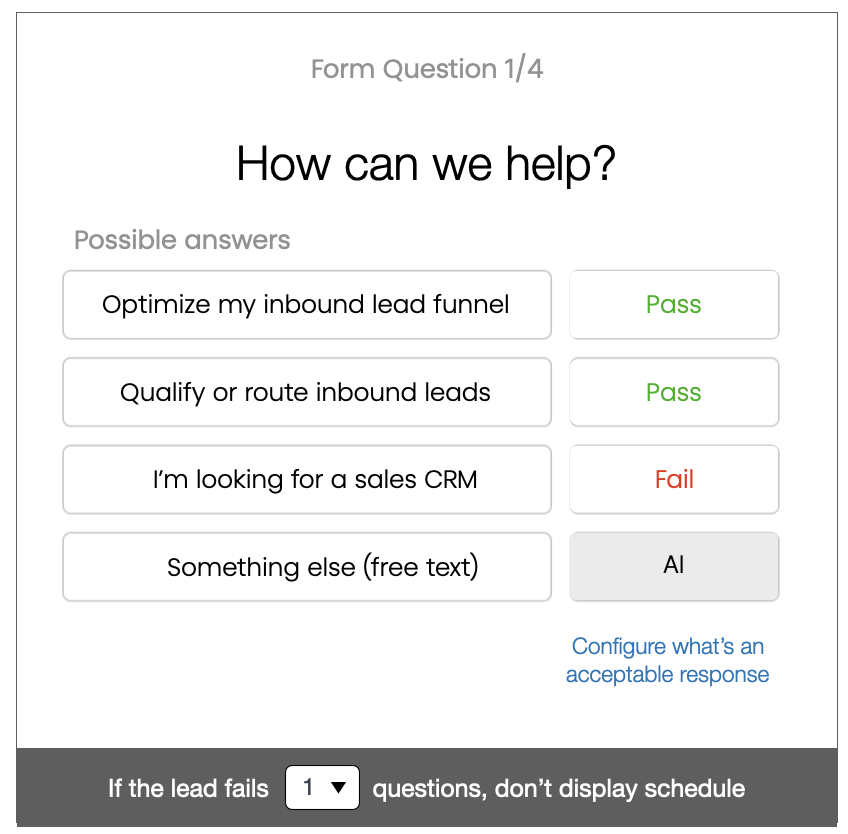Image resolution: width=848 pixels, height=834 pixels.
Task: Open the failed questions count dropdown
Action: point(322,787)
